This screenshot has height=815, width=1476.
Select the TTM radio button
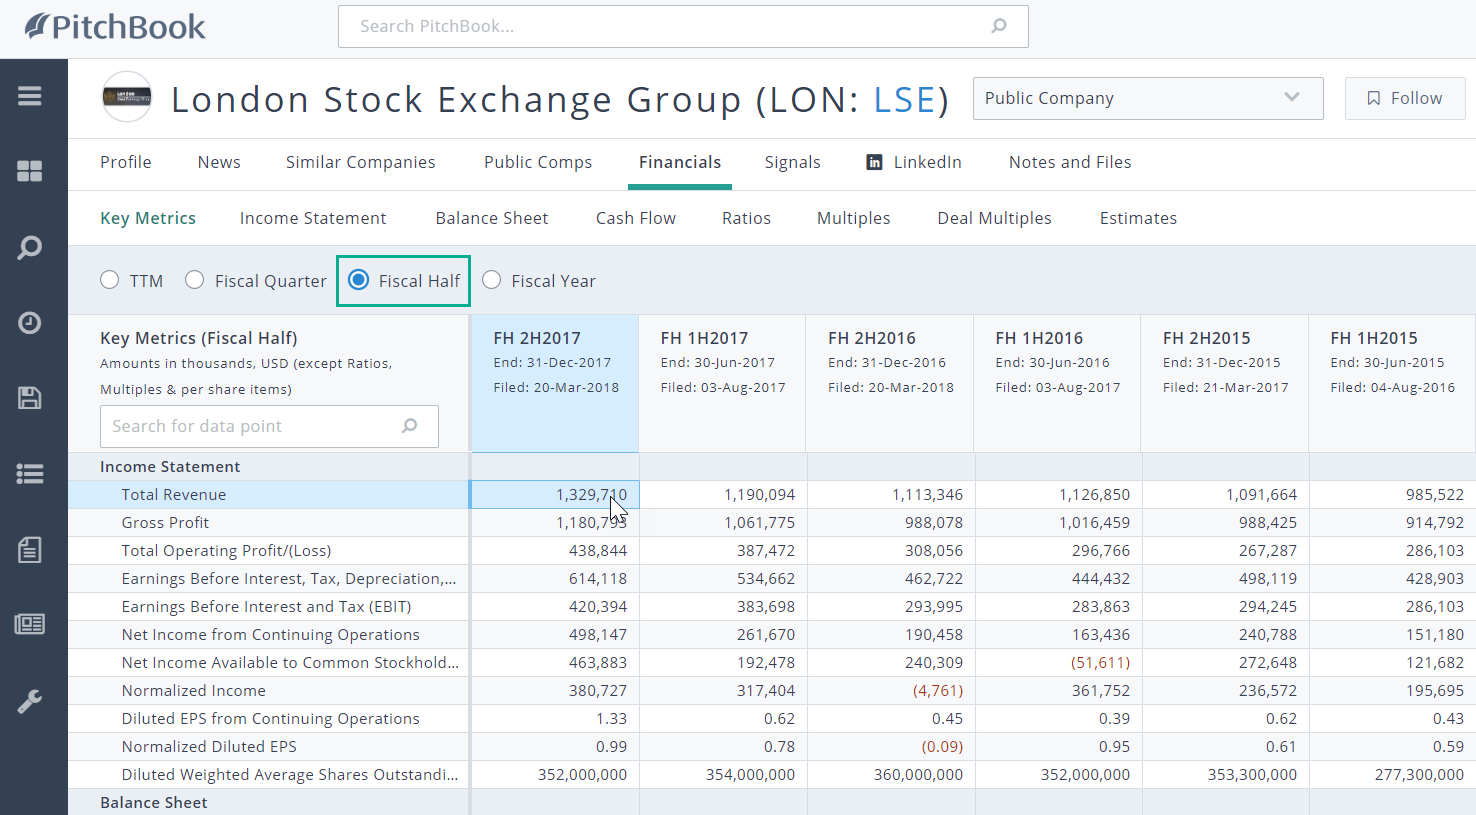pos(110,280)
